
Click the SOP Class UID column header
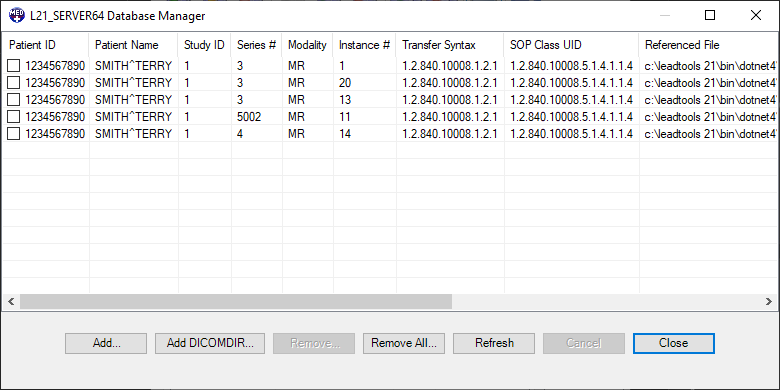571,45
